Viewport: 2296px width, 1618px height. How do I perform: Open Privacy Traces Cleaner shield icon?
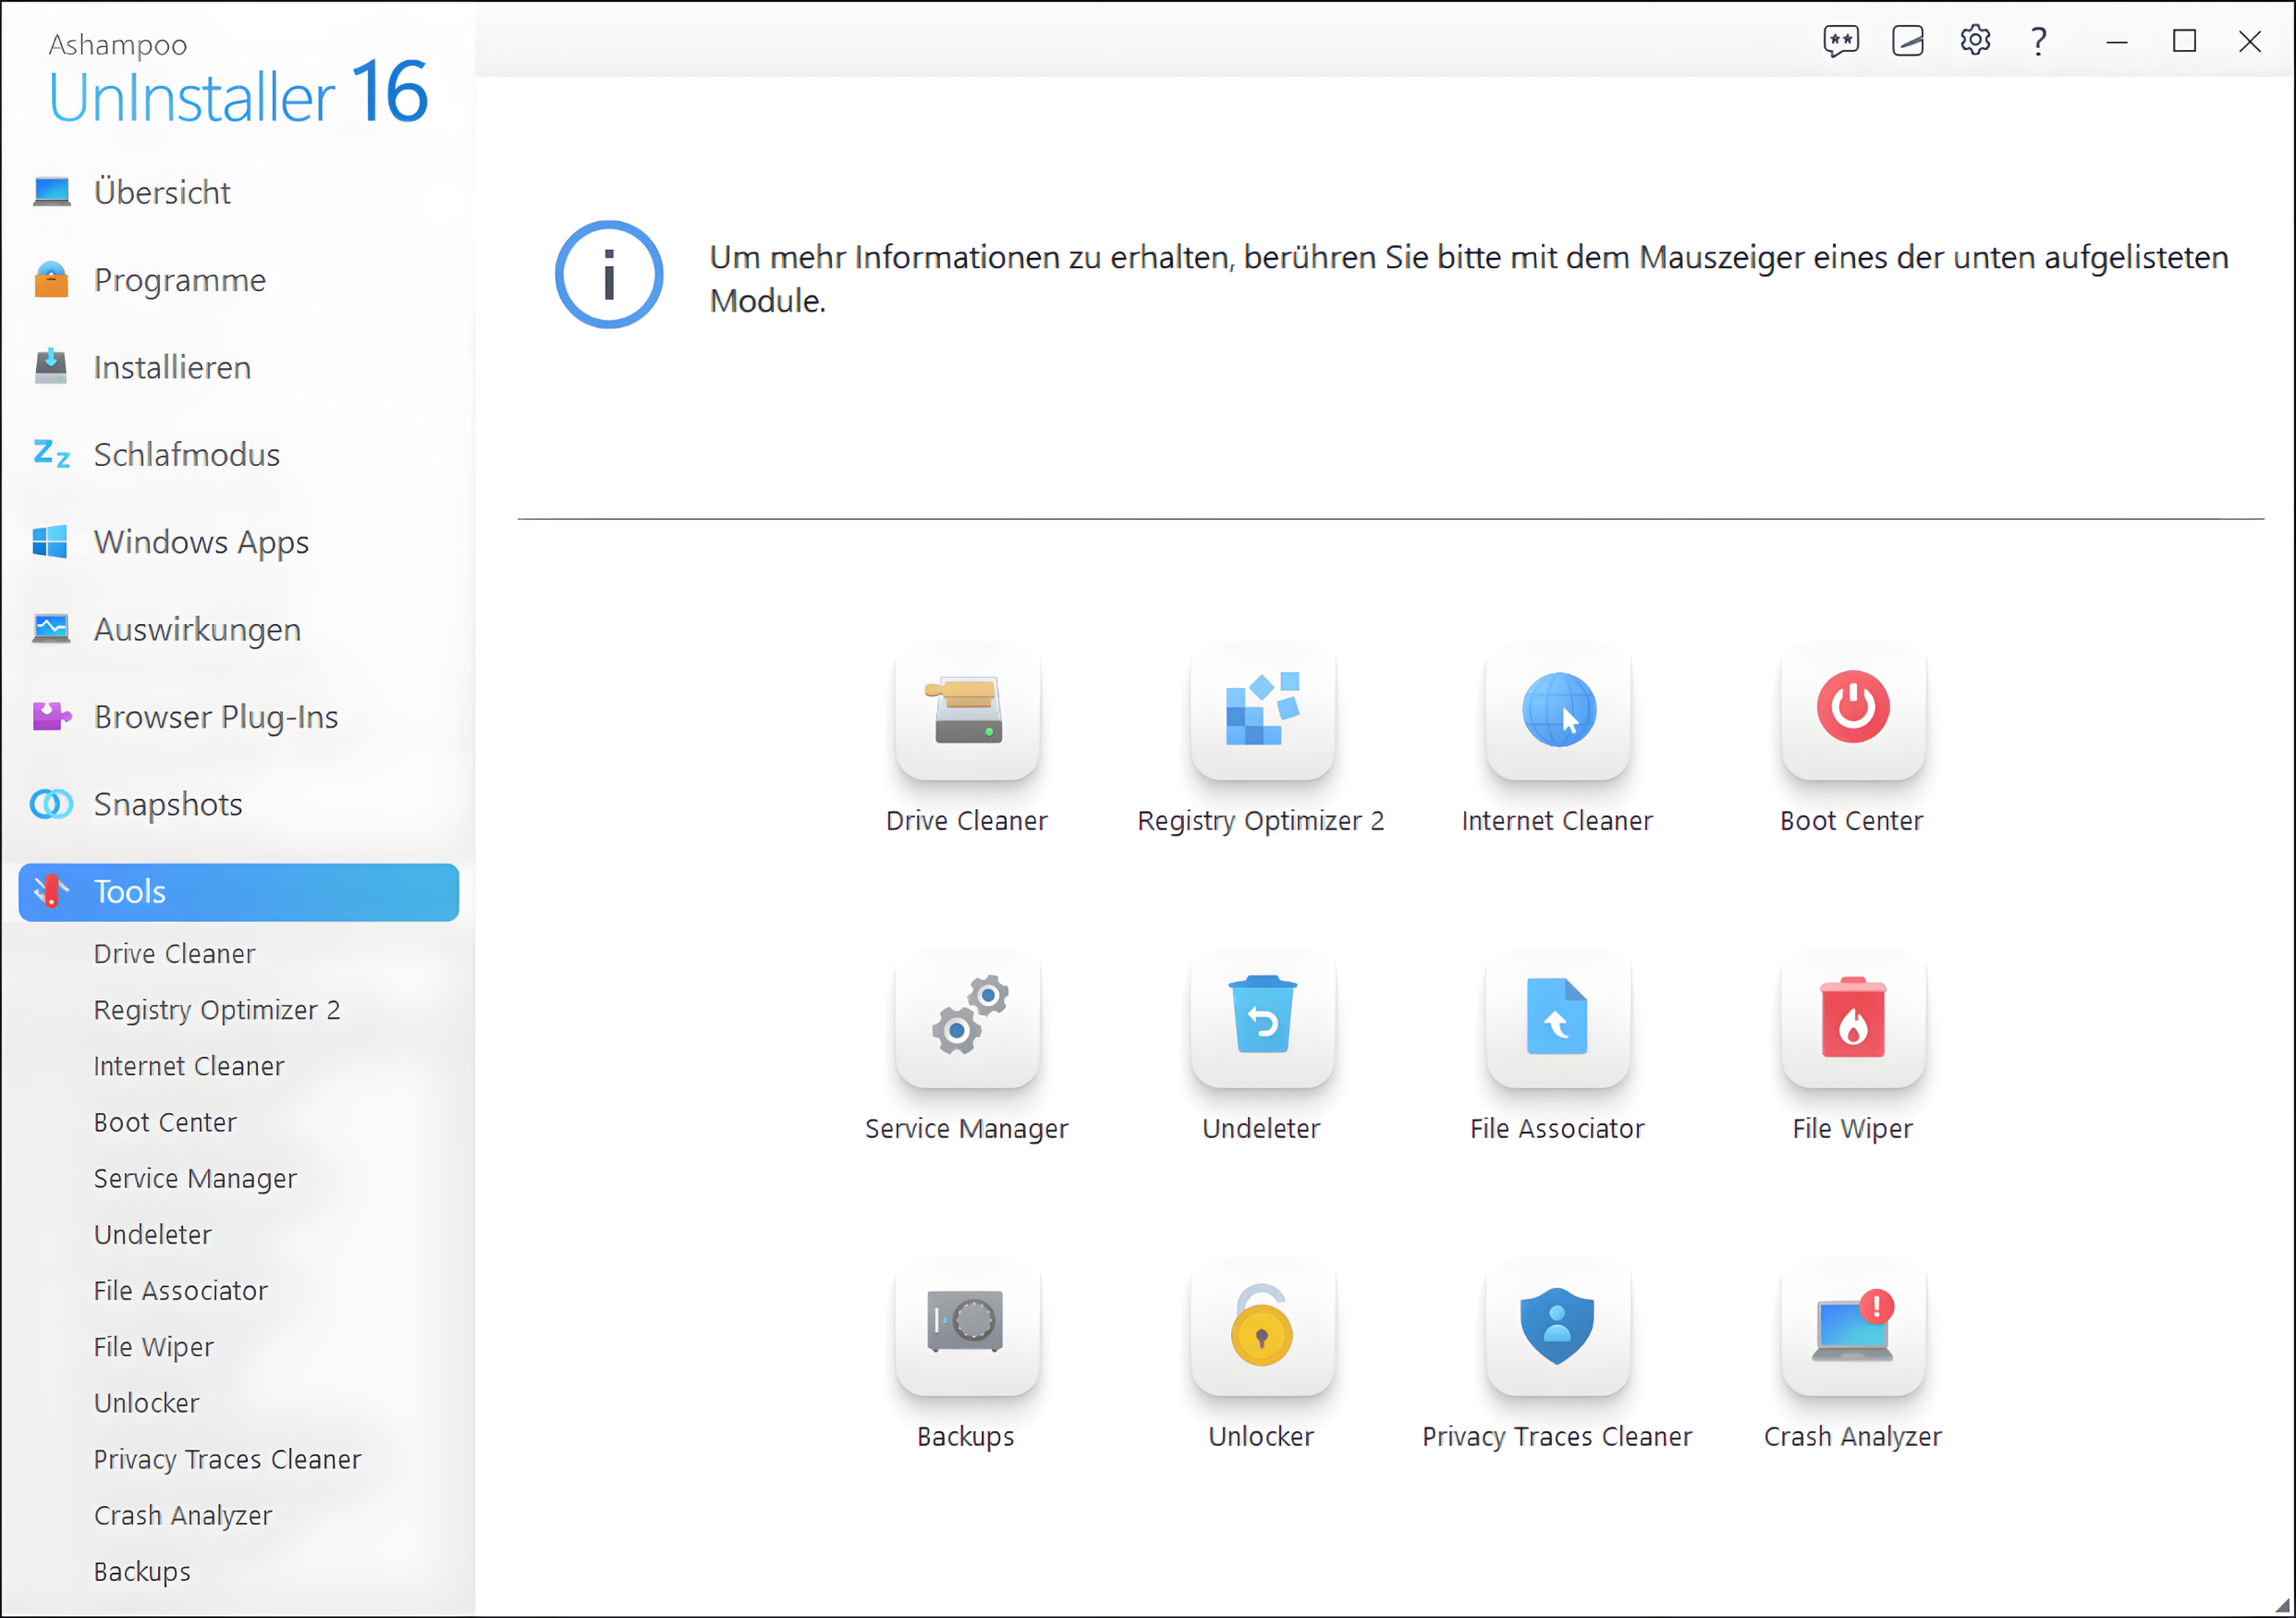[1557, 1326]
